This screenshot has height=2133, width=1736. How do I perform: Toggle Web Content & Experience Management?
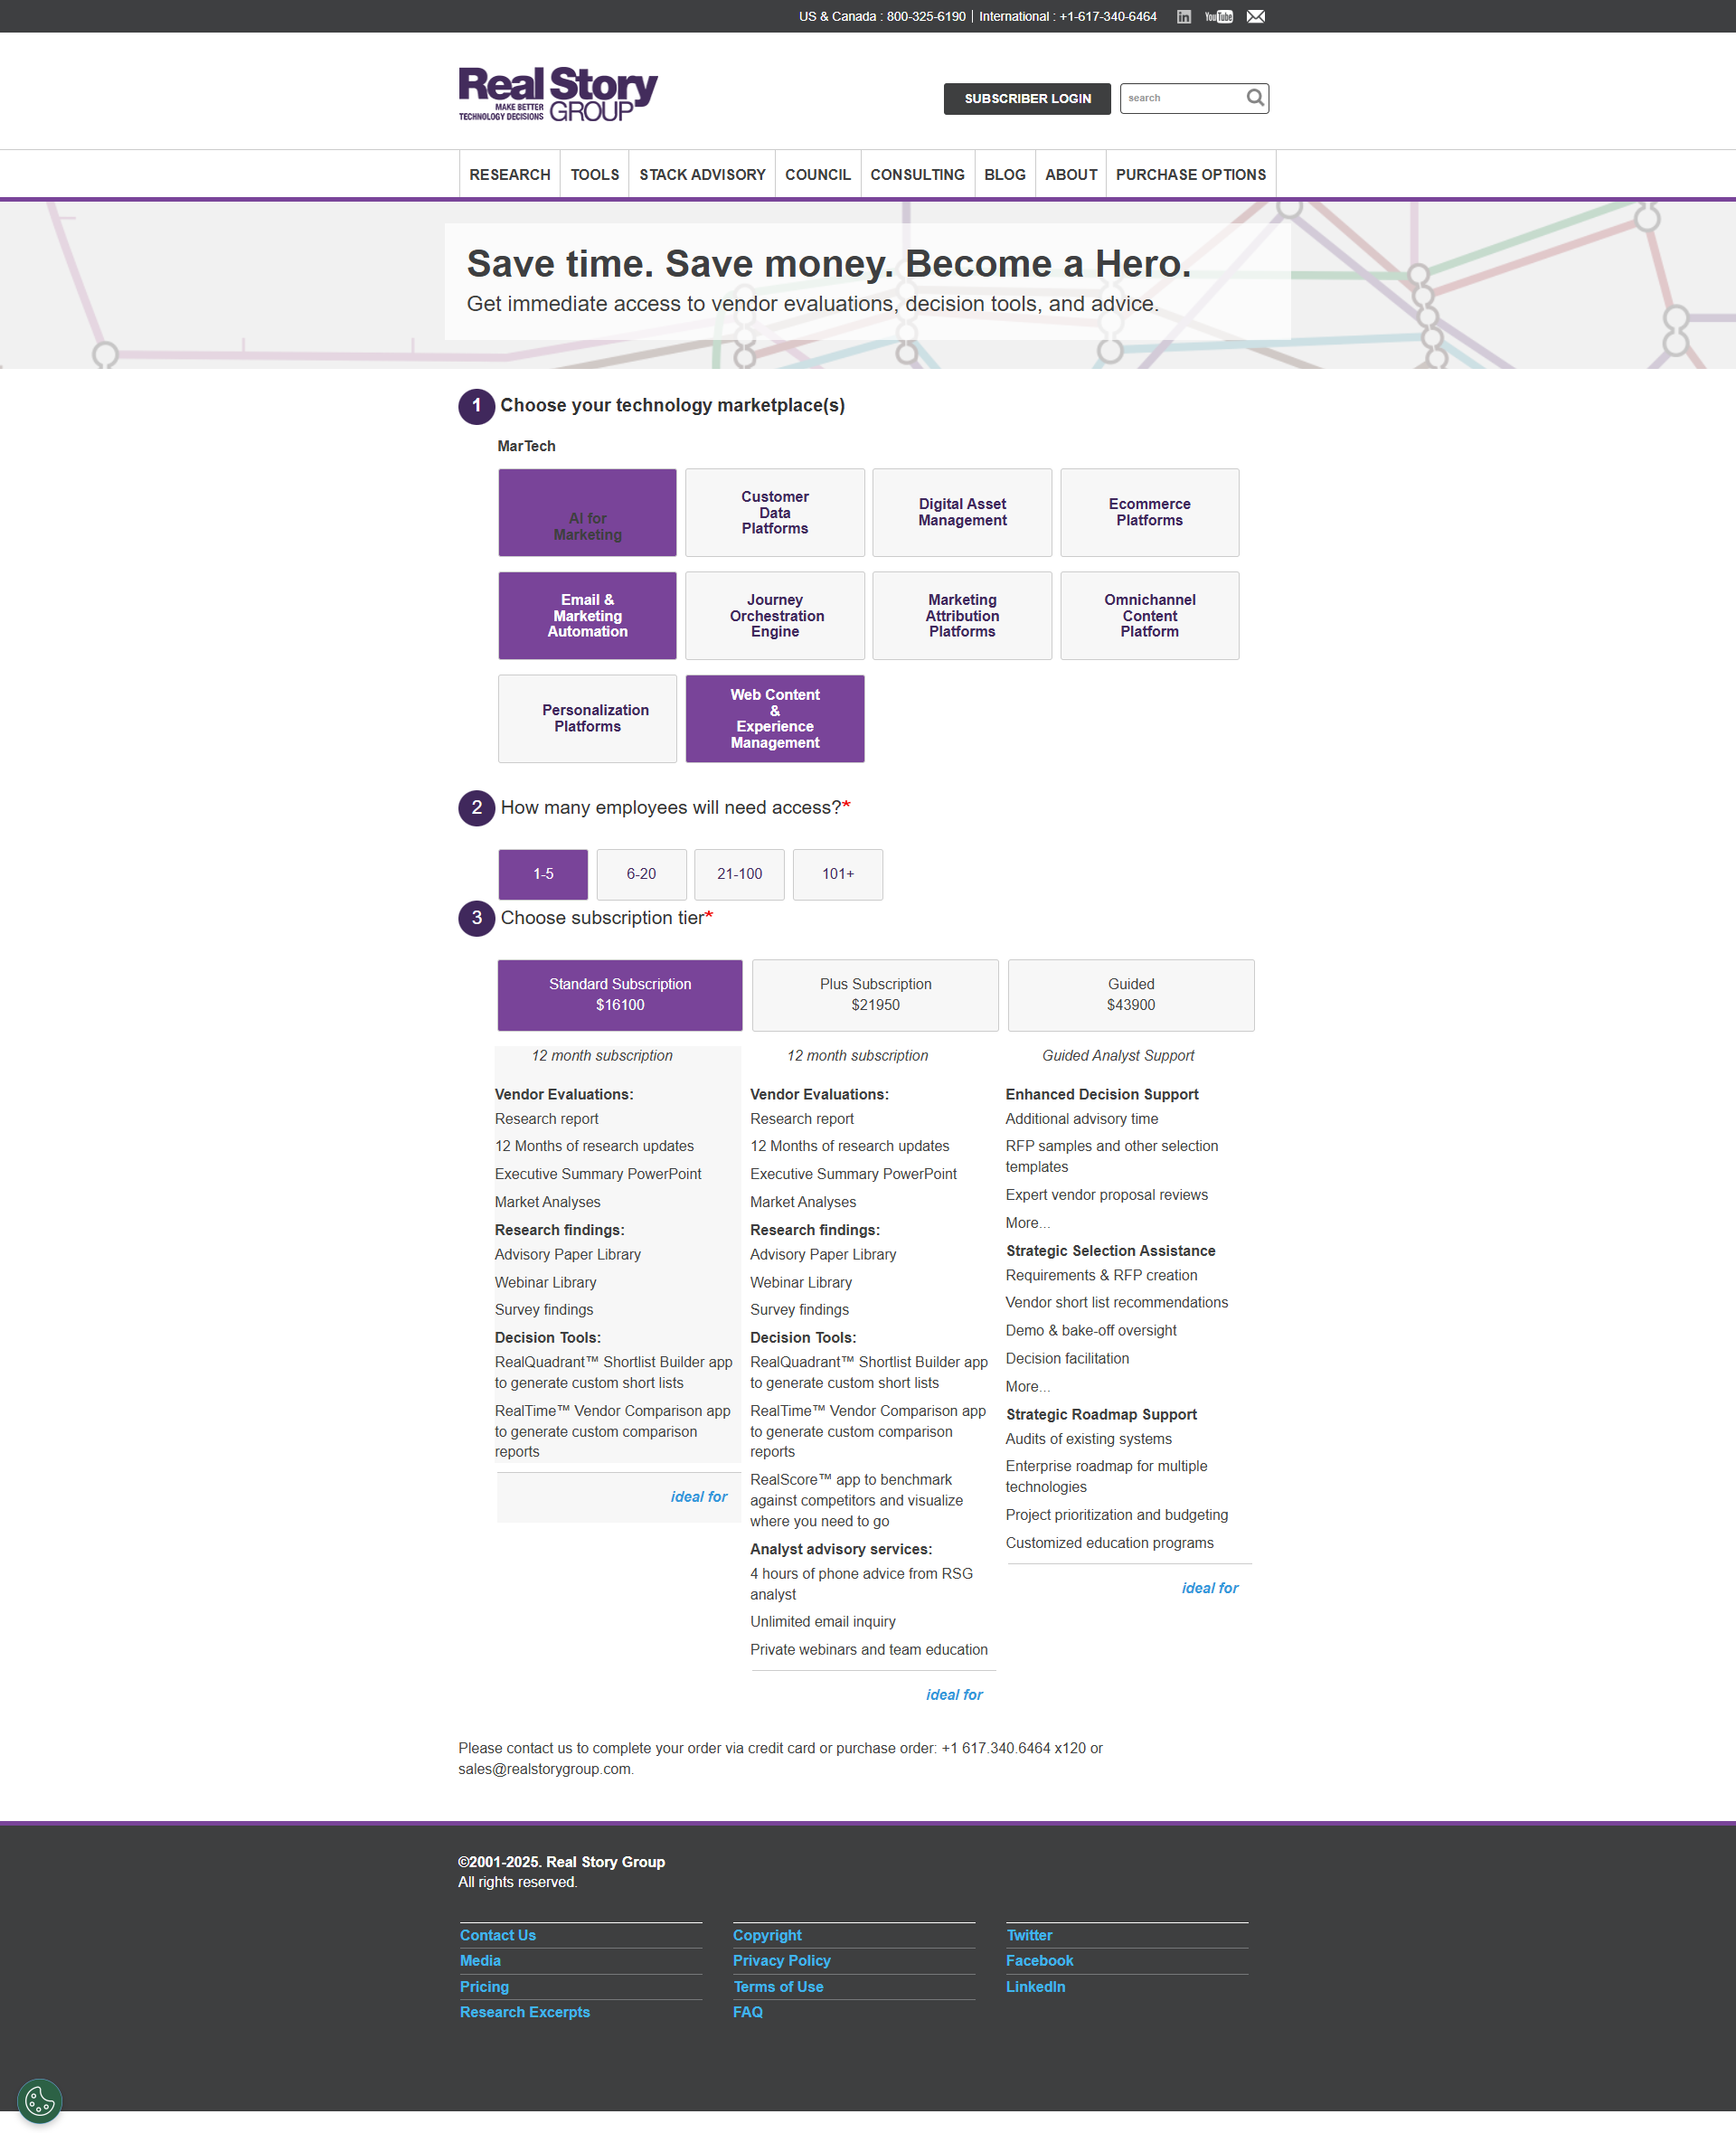[774, 718]
